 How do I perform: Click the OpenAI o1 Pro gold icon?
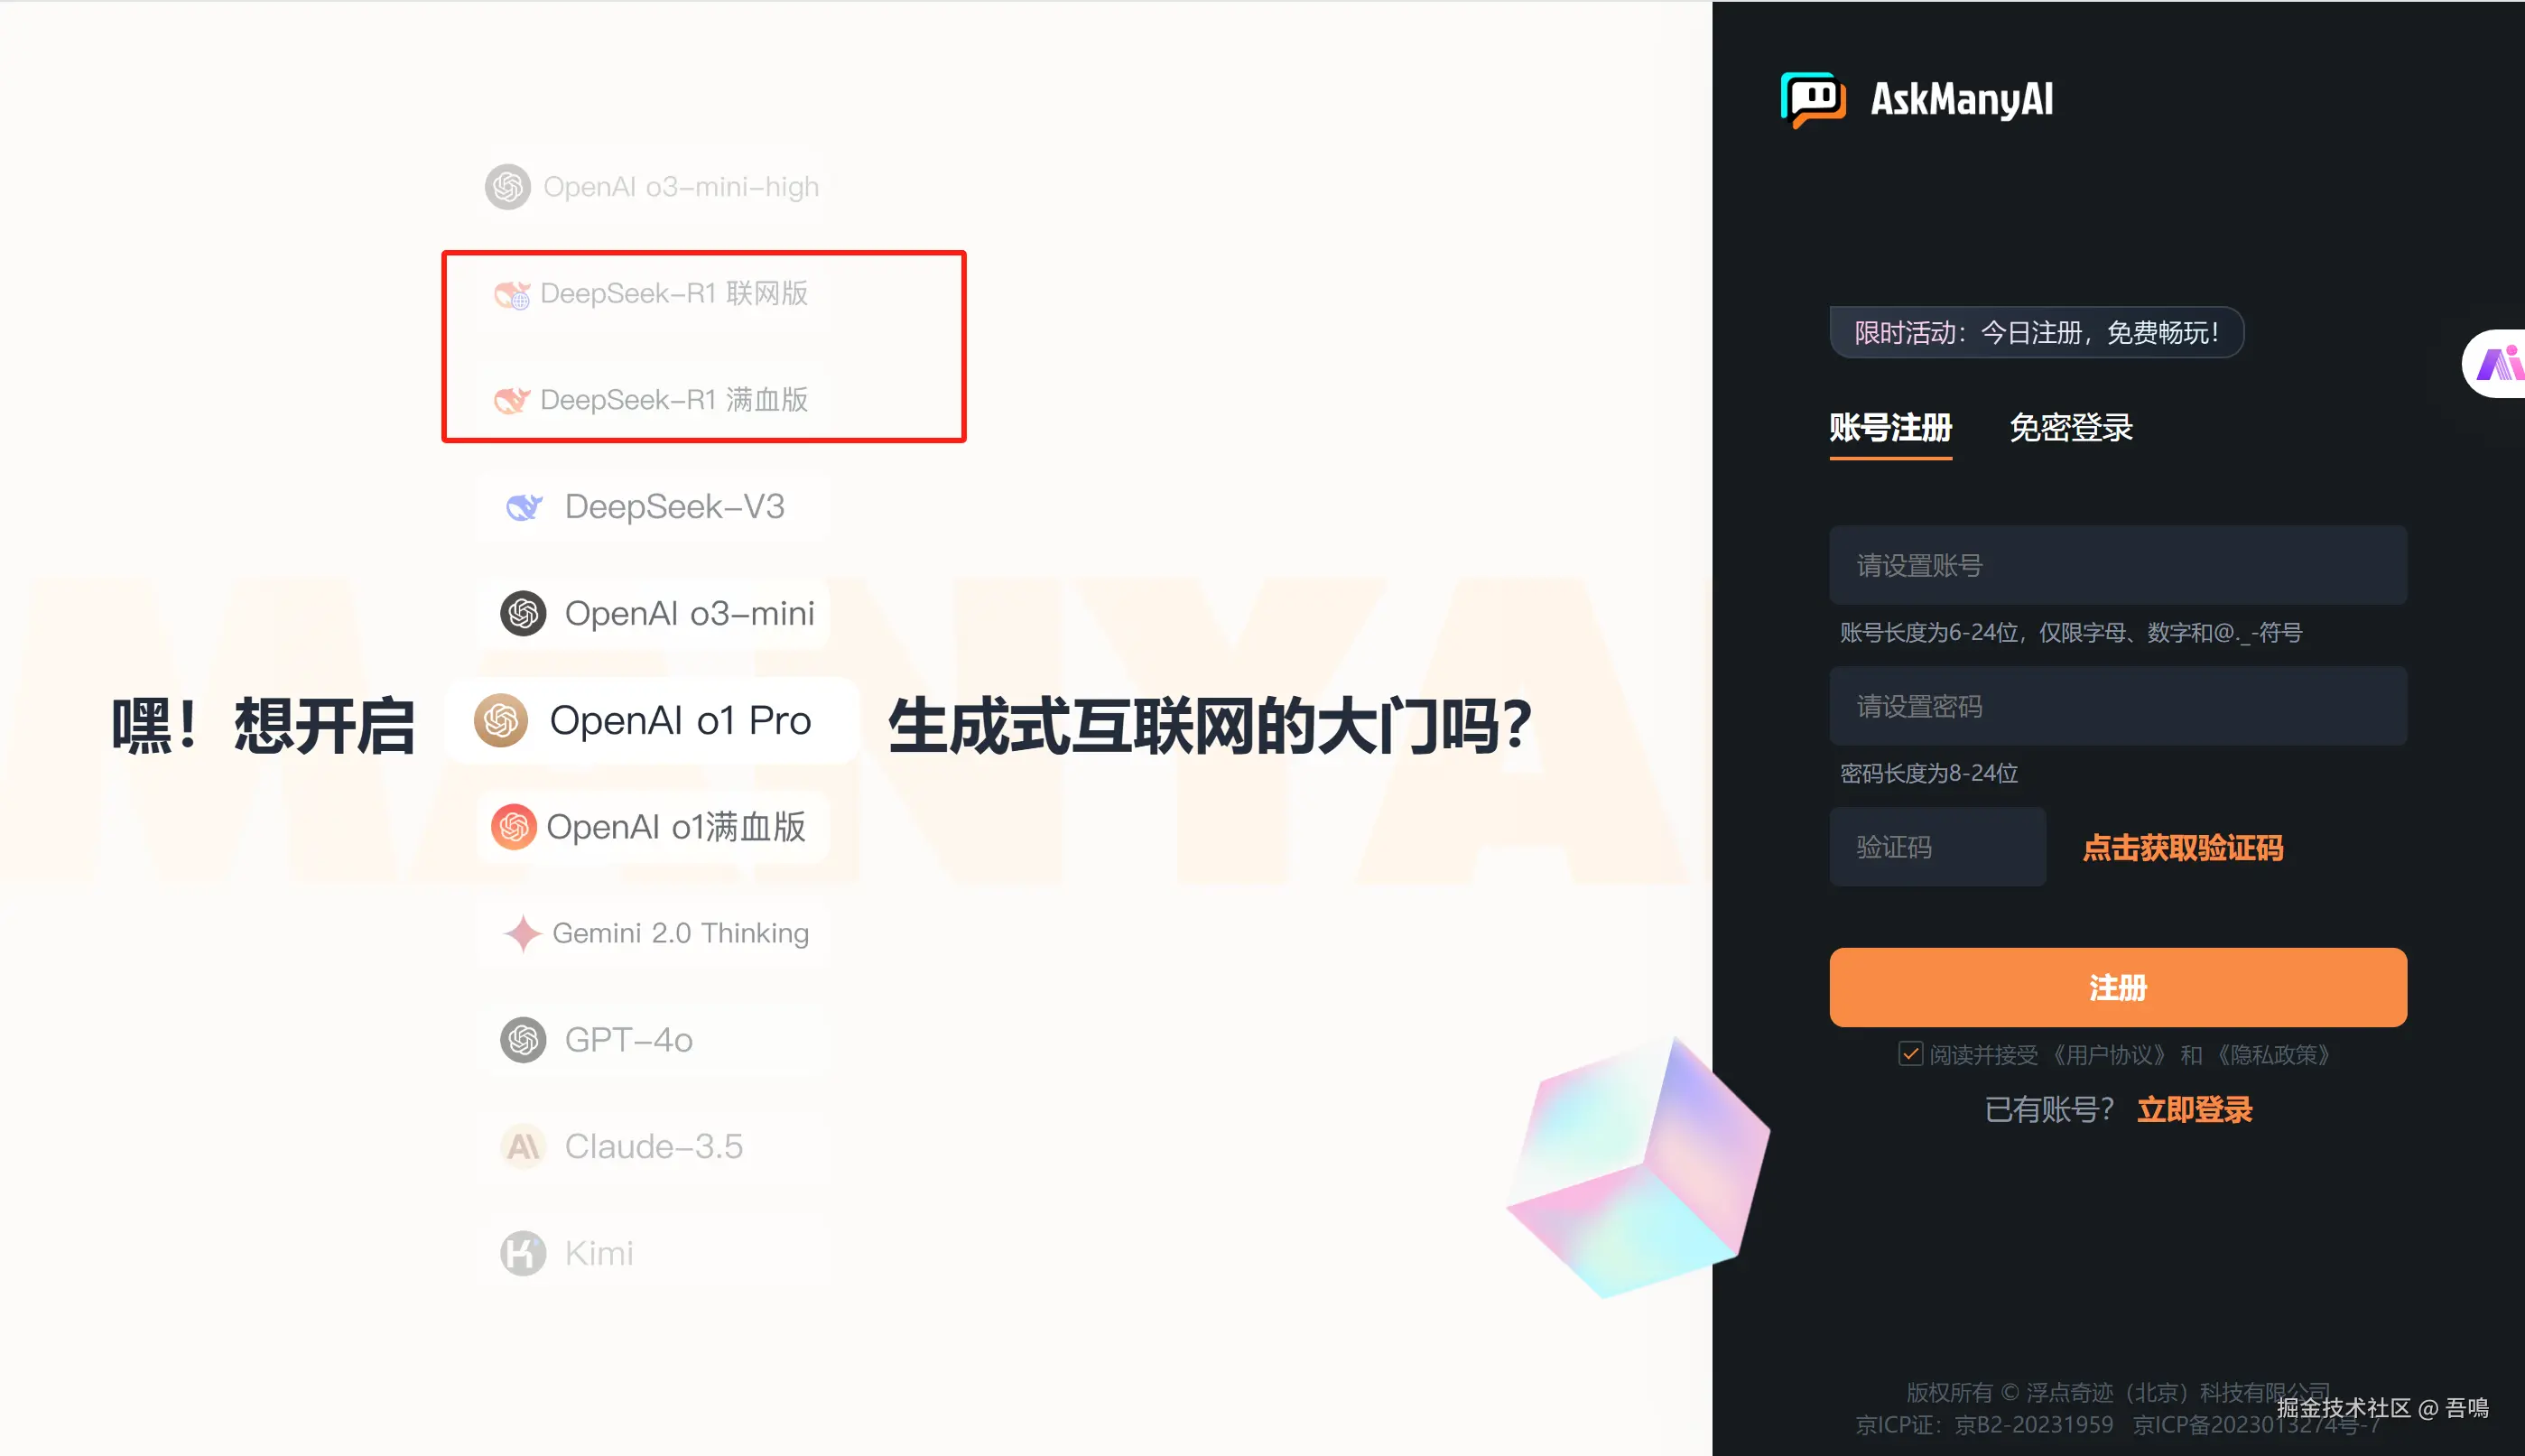click(x=501, y=720)
